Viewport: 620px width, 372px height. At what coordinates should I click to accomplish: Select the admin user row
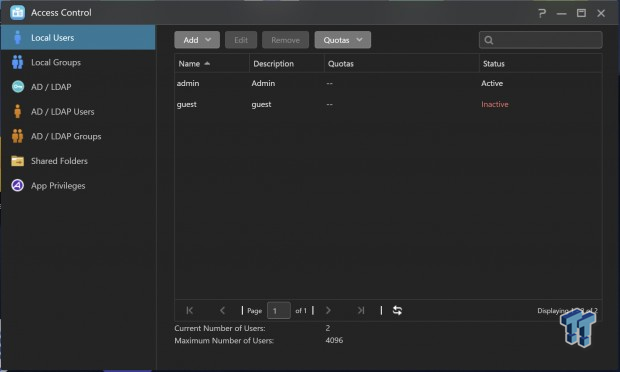coord(388,83)
